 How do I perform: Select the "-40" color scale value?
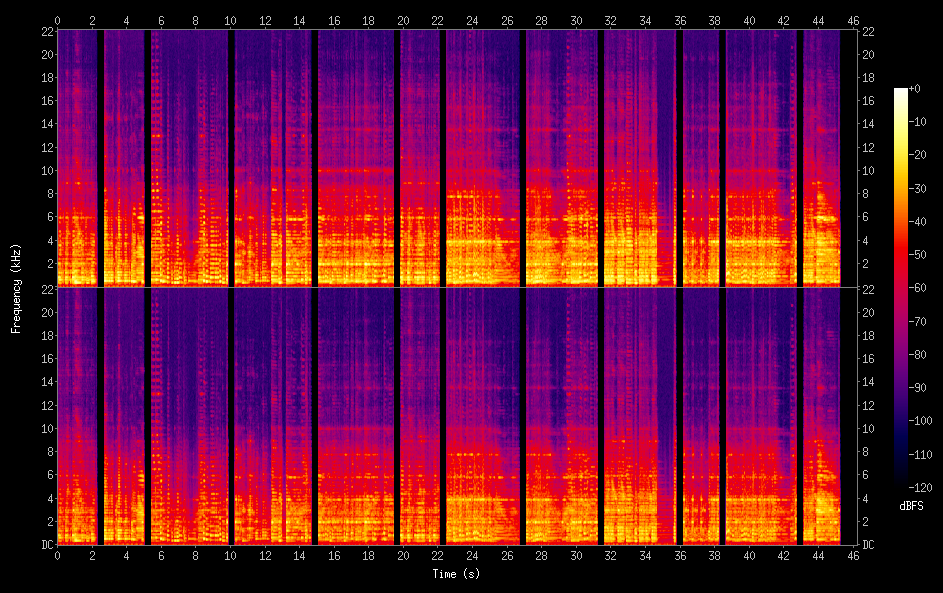point(918,221)
